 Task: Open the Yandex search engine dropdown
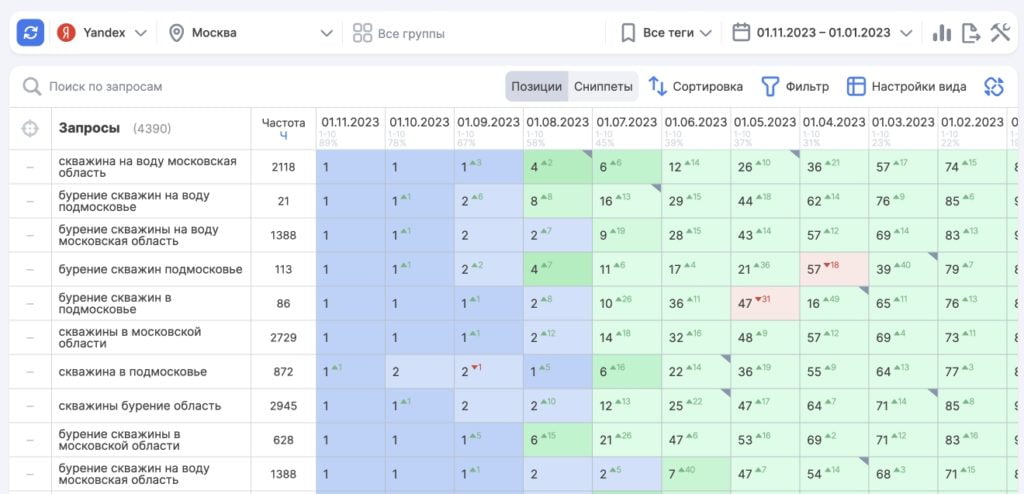click(102, 33)
